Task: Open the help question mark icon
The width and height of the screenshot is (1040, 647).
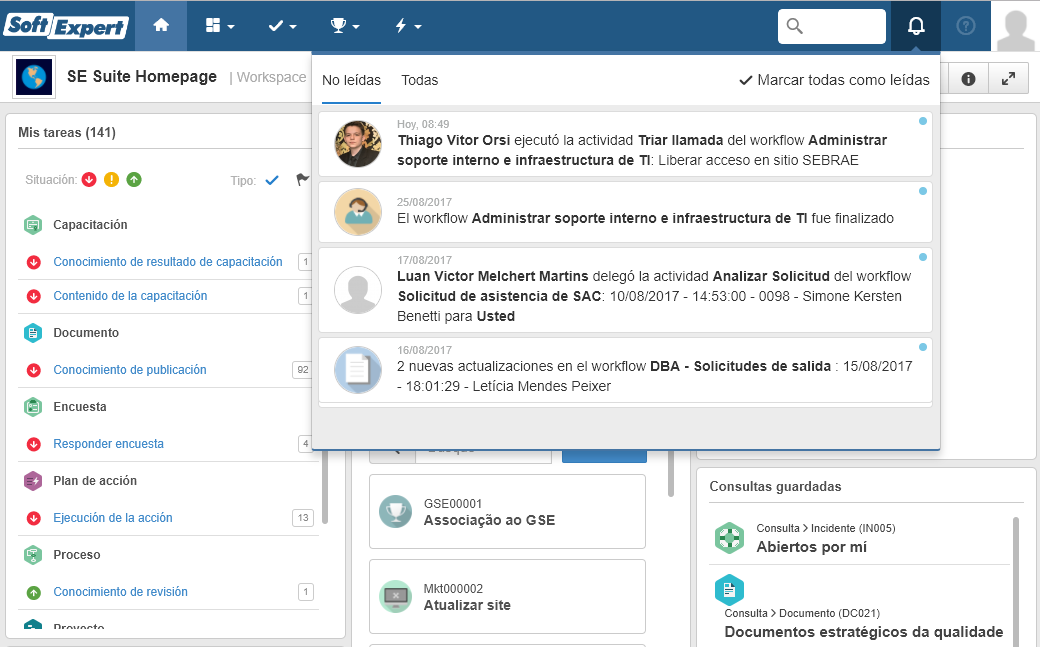Action: [966, 26]
